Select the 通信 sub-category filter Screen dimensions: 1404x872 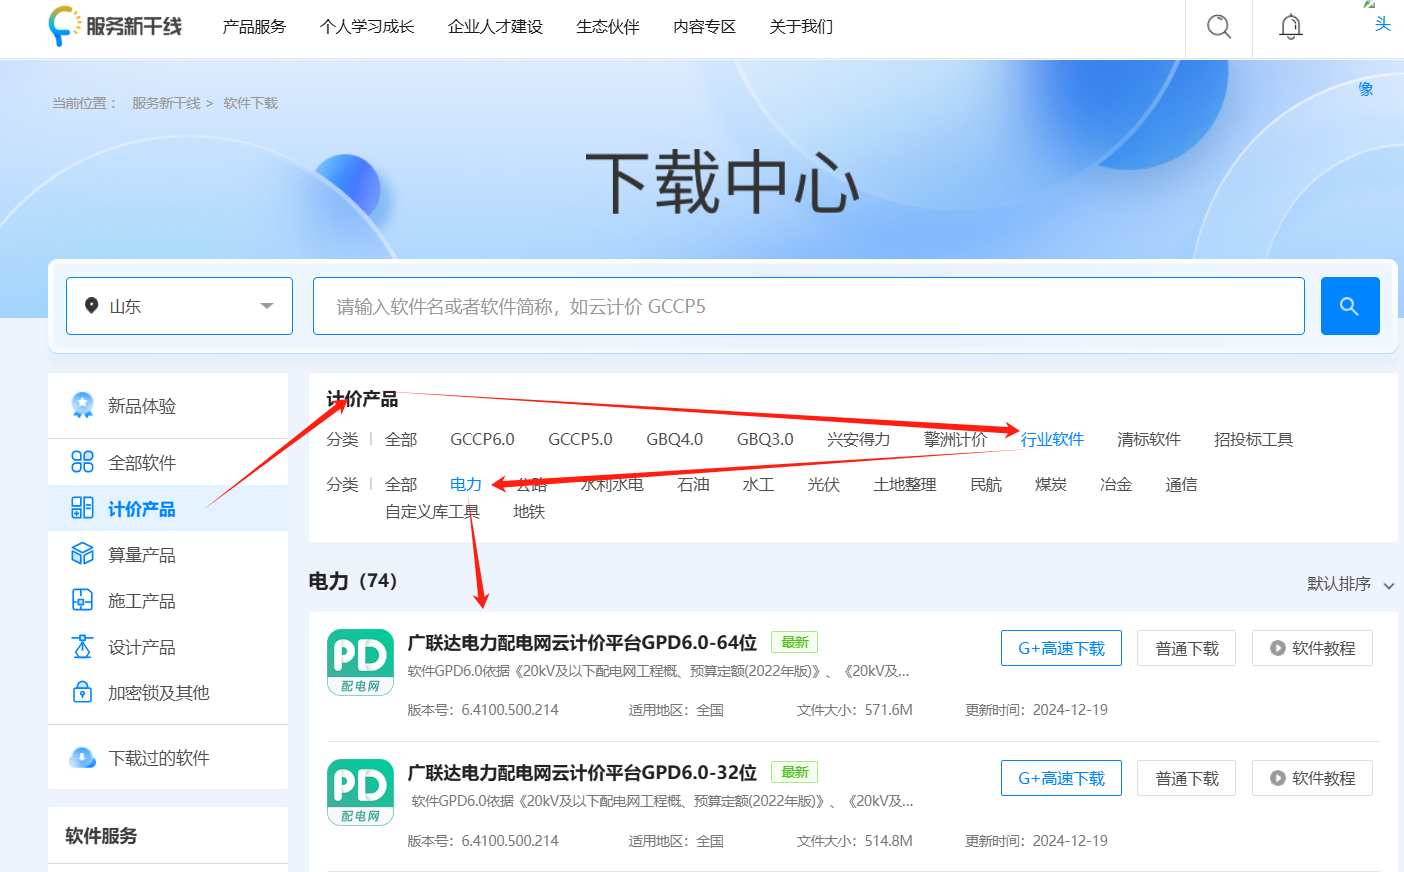[x=1181, y=484]
